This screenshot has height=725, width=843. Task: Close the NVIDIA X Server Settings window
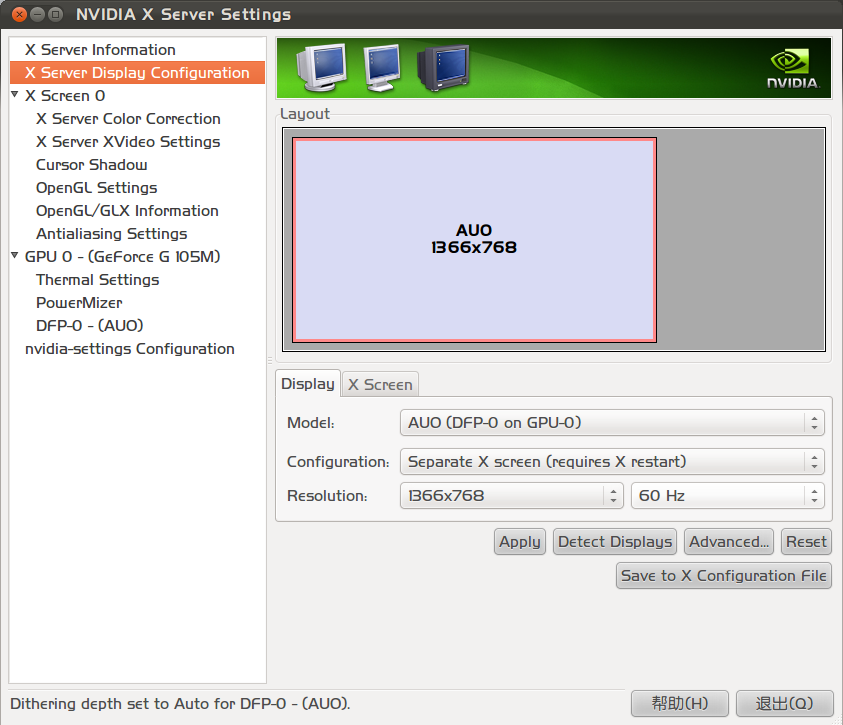pos(19,15)
